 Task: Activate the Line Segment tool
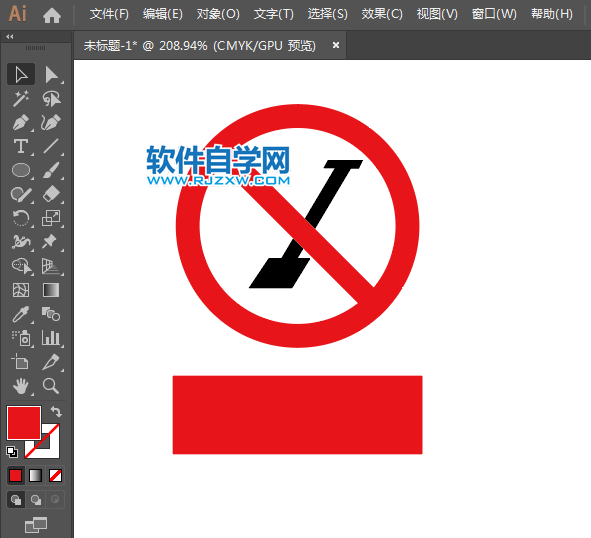(51, 146)
